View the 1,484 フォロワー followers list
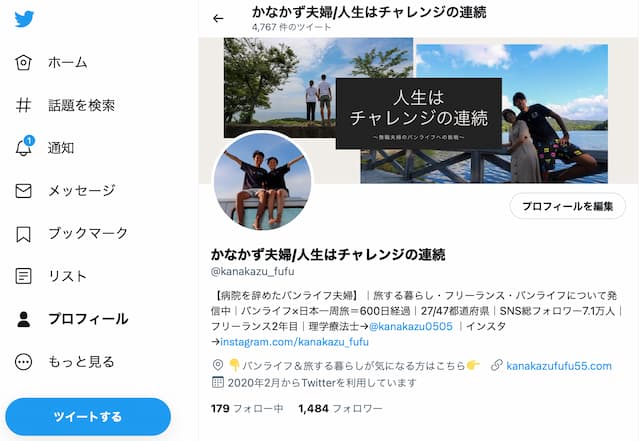The width and height of the screenshot is (640, 441). (x=340, y=408)
